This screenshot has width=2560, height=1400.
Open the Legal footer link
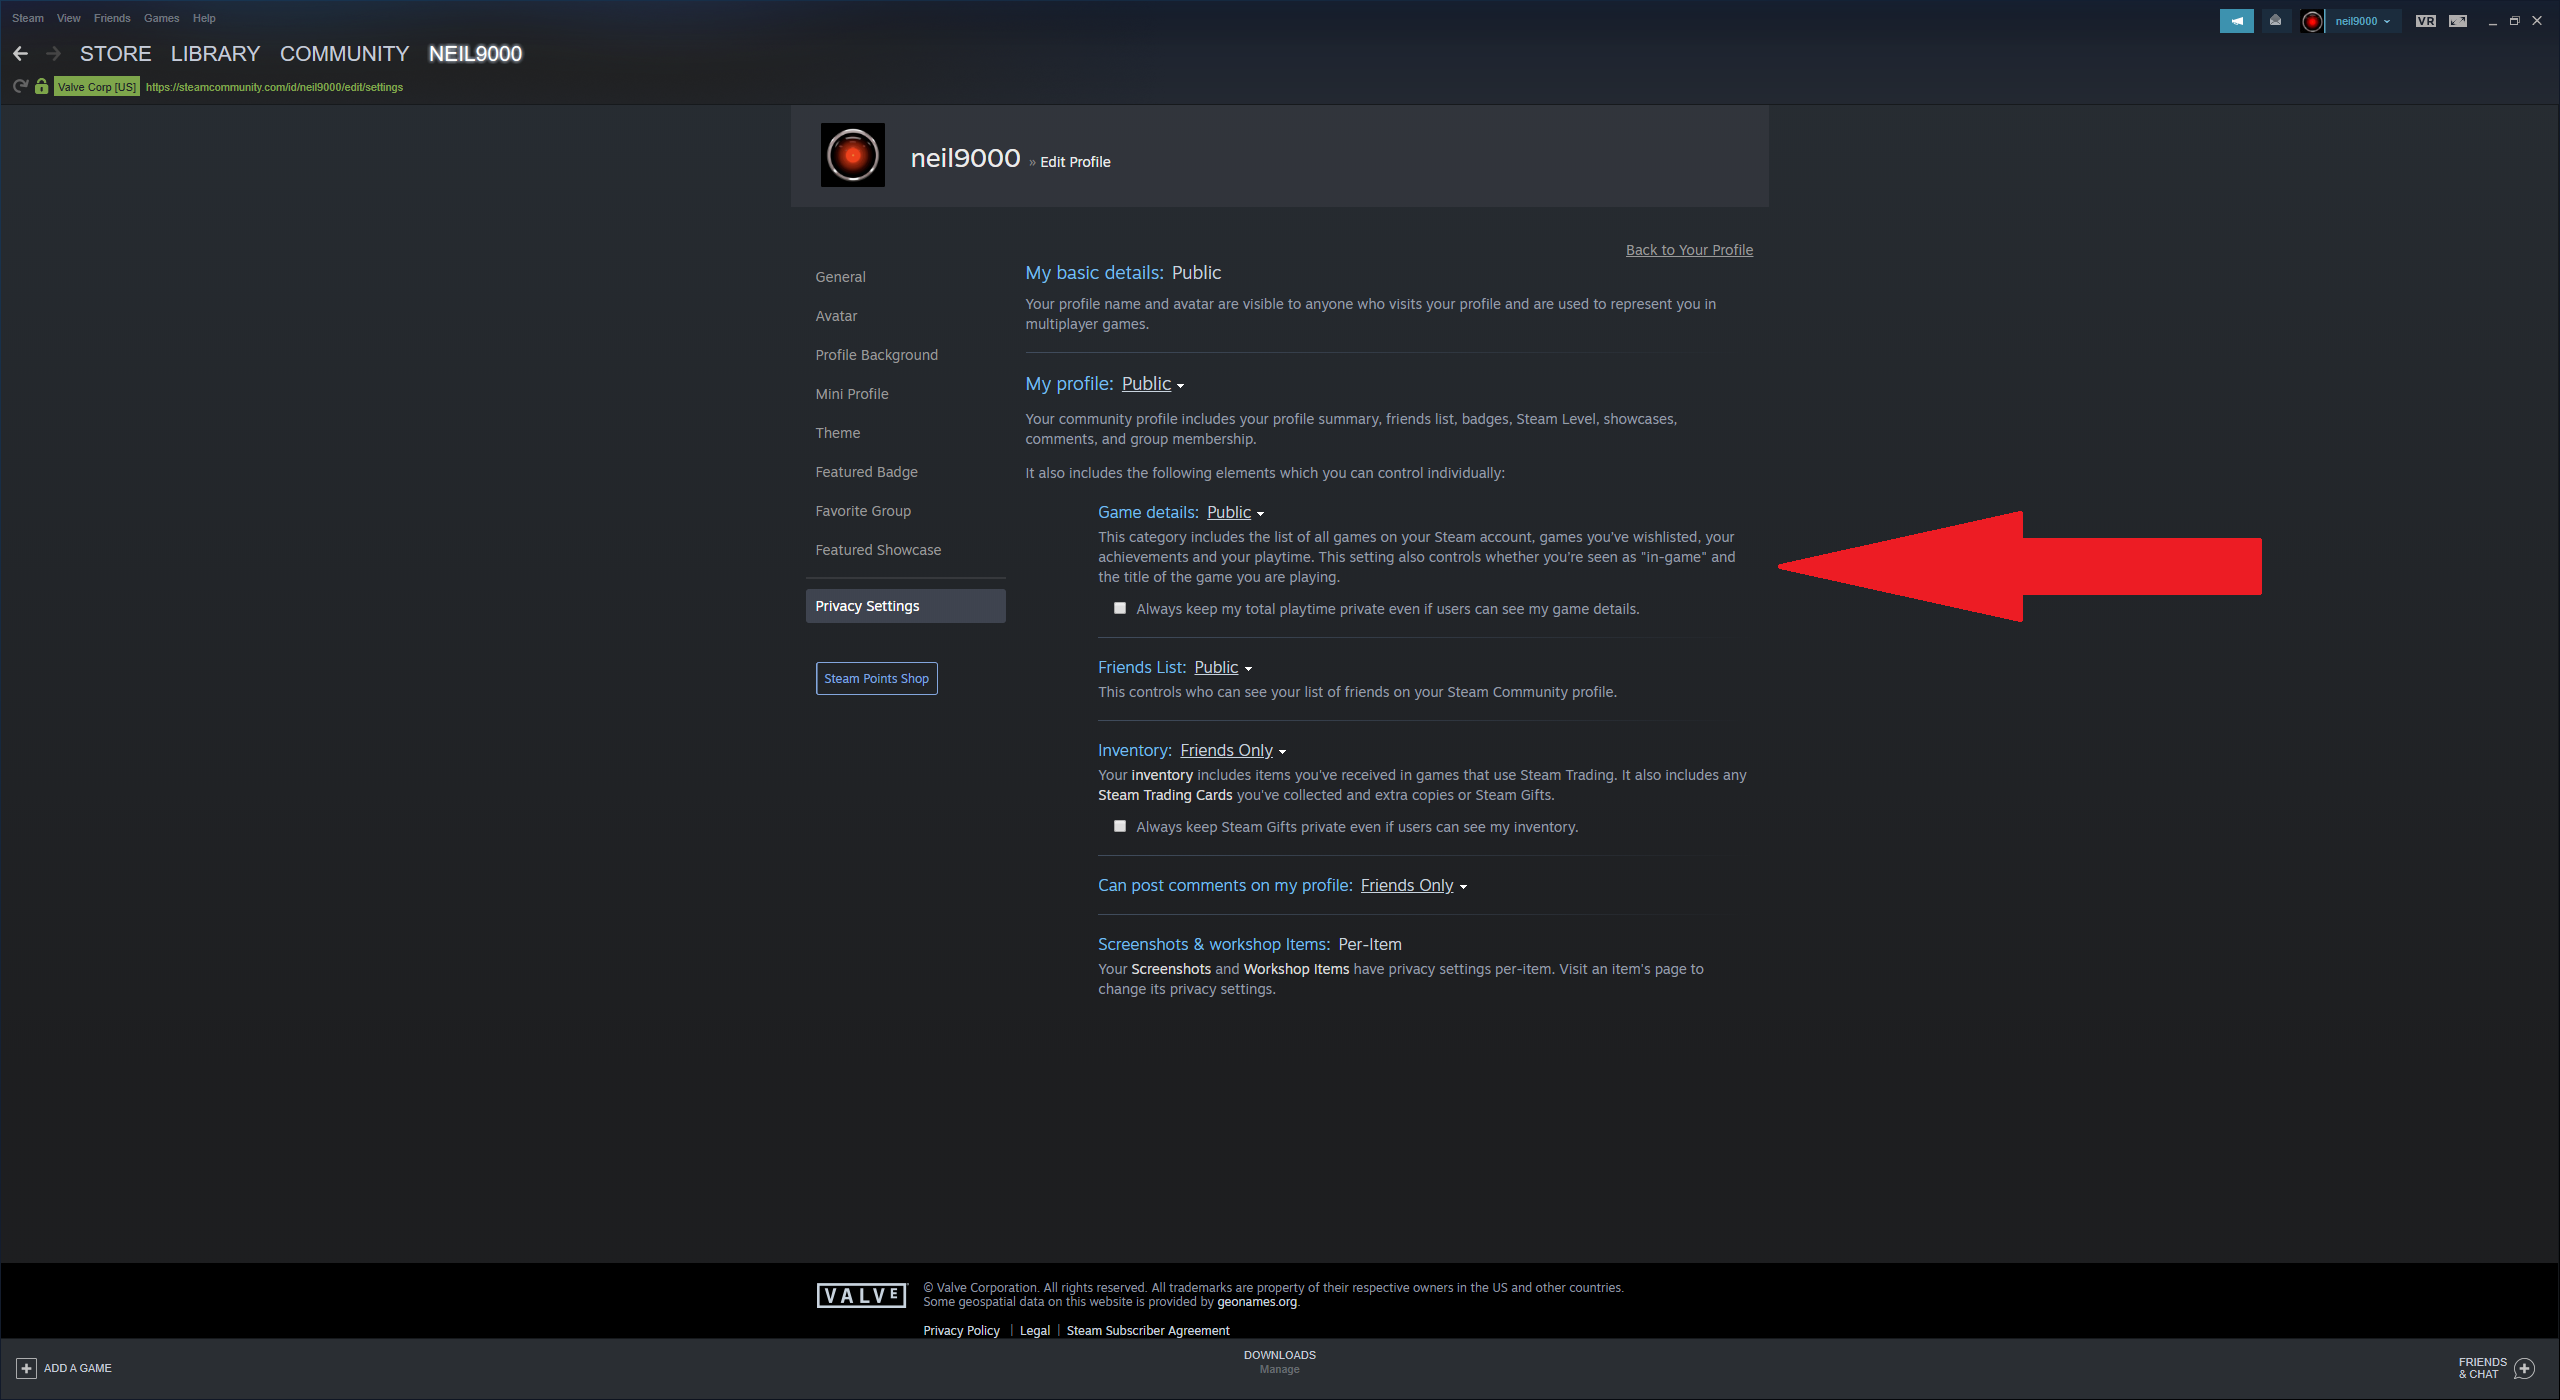(1035, 1331)
